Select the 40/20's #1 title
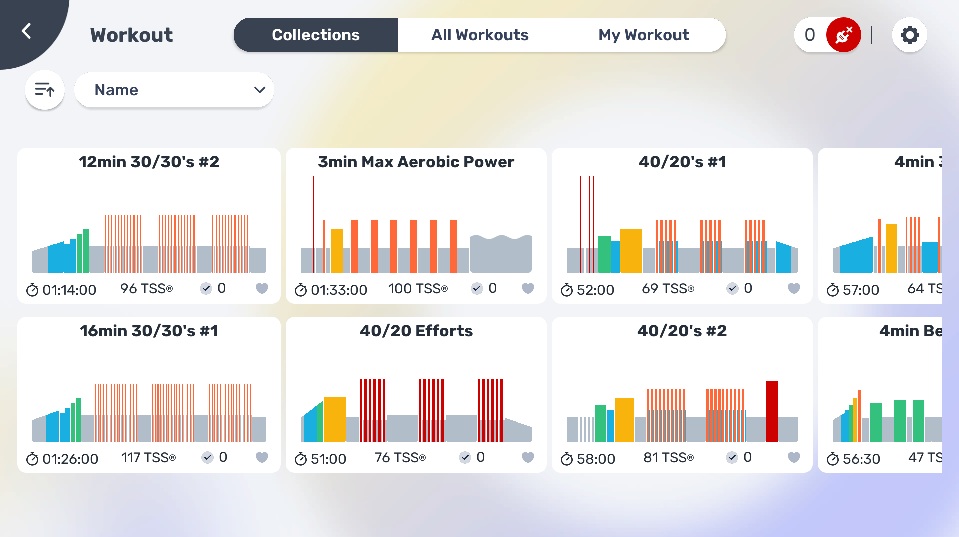The height and width of the screenshot is (537, 959). coord(682,161)
